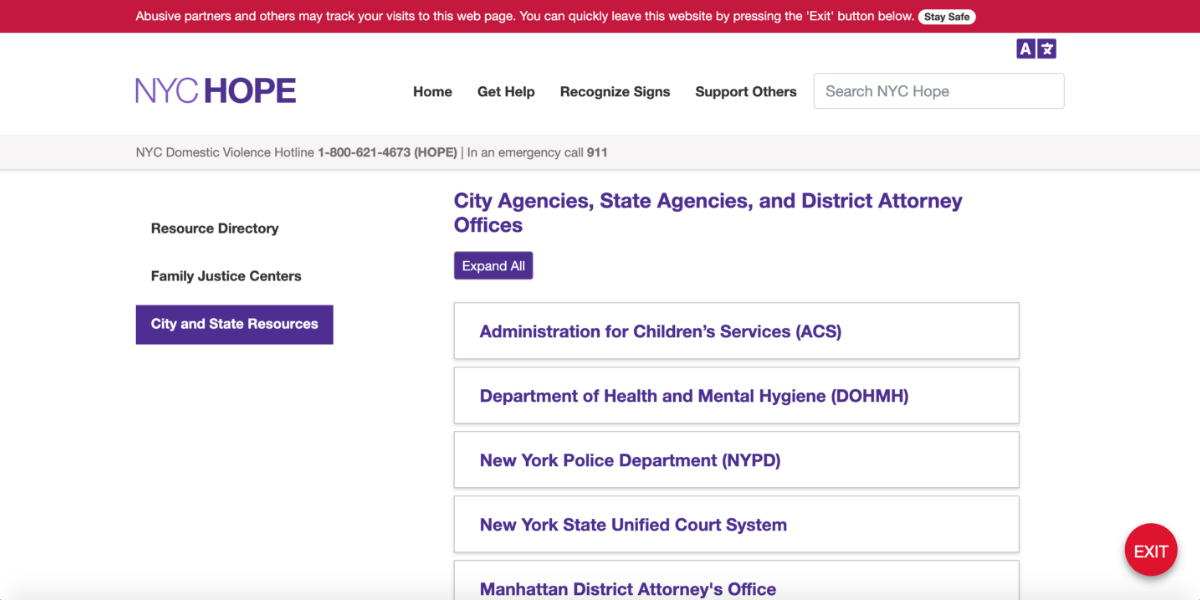Open Family Justice Centers
The height and width of the screenshot is (600, 1200).
coord(226,276)
